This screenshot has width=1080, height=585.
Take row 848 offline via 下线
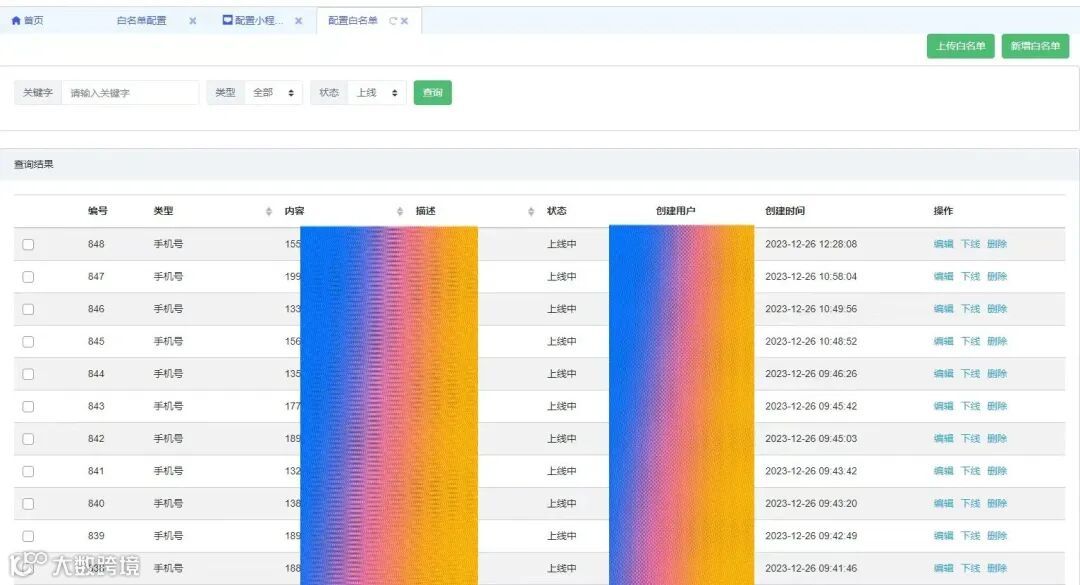coord(970,244)
